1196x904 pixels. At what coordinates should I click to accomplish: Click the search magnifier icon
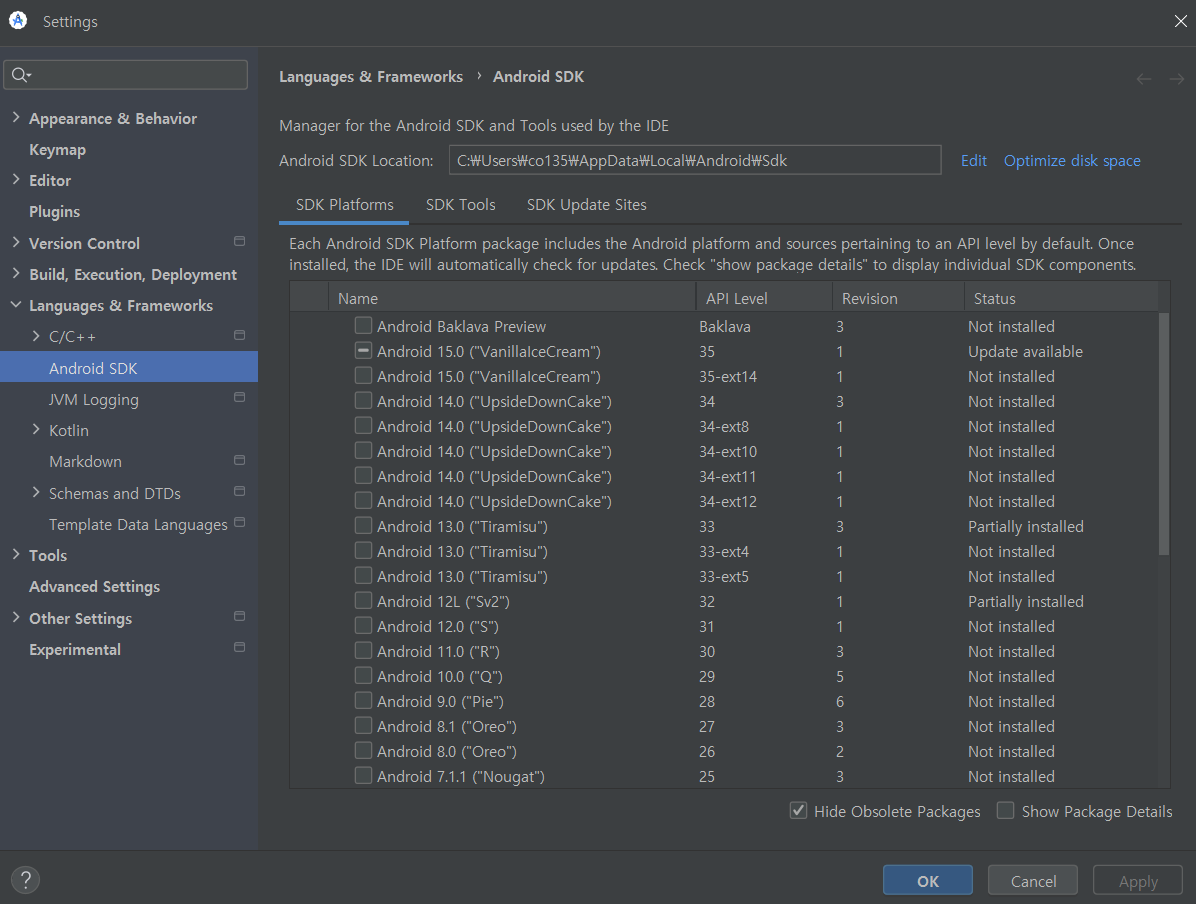pos(21,75)
